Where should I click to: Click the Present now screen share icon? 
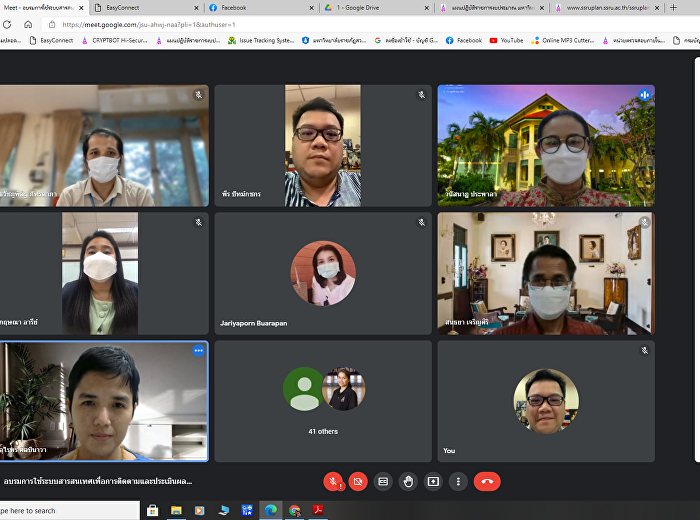pyautogui.click(x=433, y=481)
